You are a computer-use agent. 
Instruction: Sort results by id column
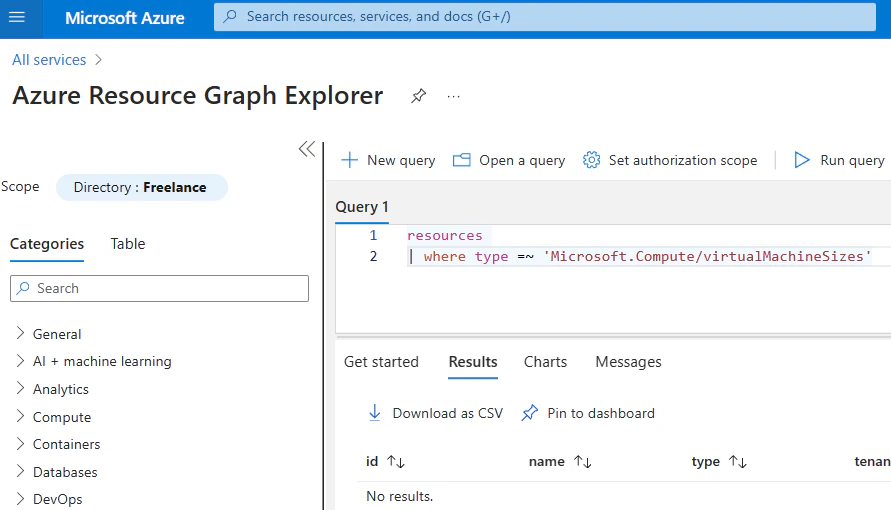[385, 462]
